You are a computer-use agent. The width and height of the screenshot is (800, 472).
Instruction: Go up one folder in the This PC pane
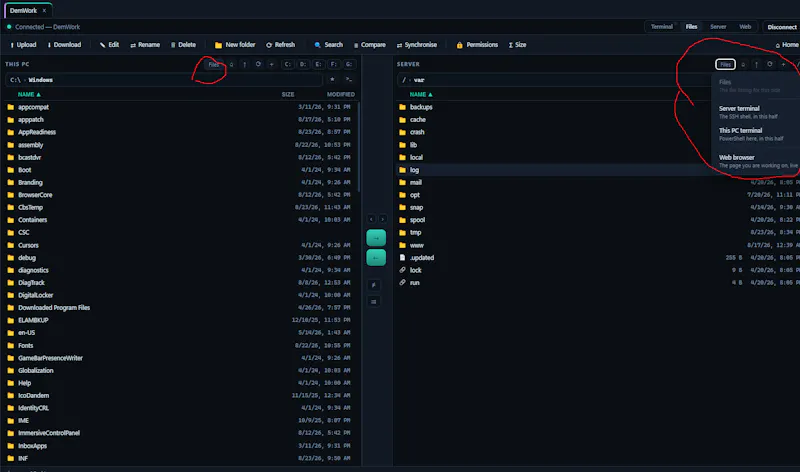click(x=245, y=64)
